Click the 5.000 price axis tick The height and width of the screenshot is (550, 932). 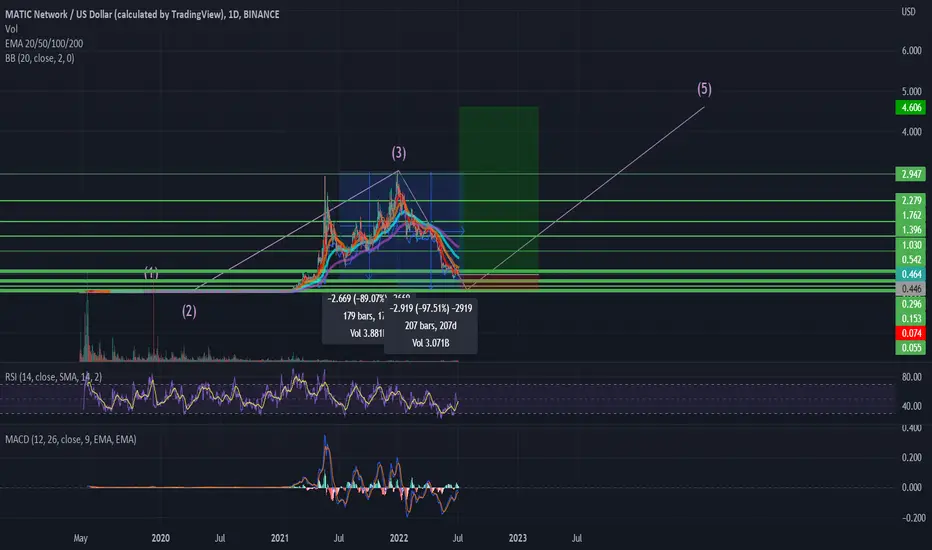pyautogui.click(x=911, y=92)
